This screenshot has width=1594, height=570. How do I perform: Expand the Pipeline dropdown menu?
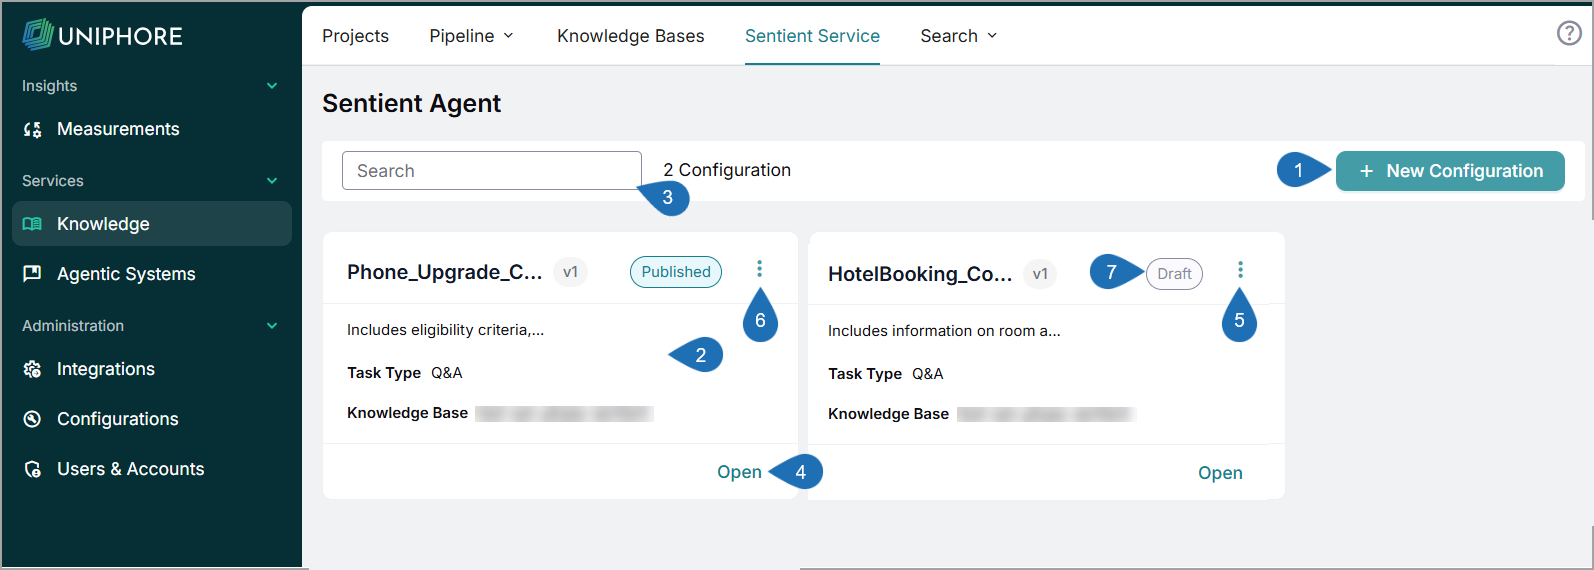pos(471,36)
